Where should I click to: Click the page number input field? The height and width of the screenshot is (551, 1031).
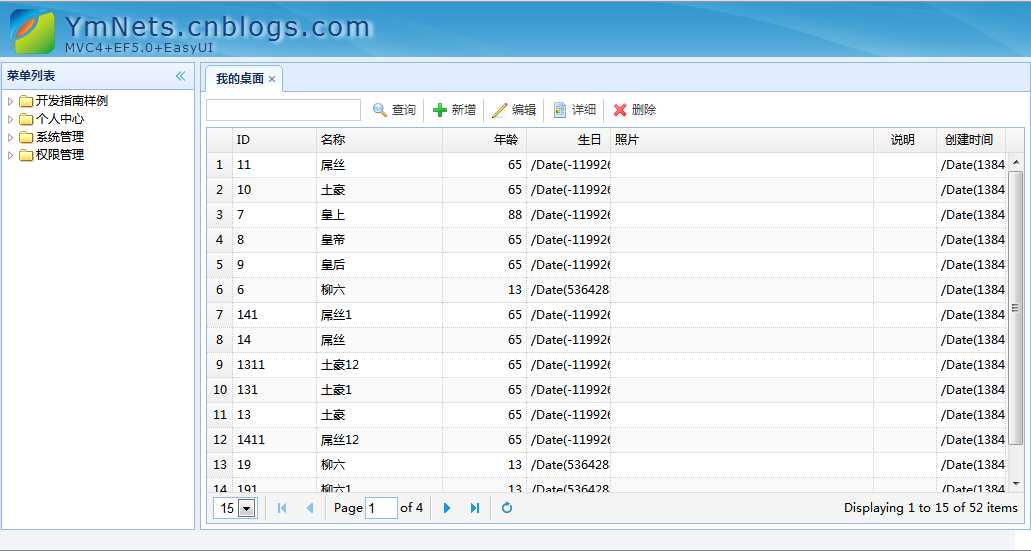[381, 508]
